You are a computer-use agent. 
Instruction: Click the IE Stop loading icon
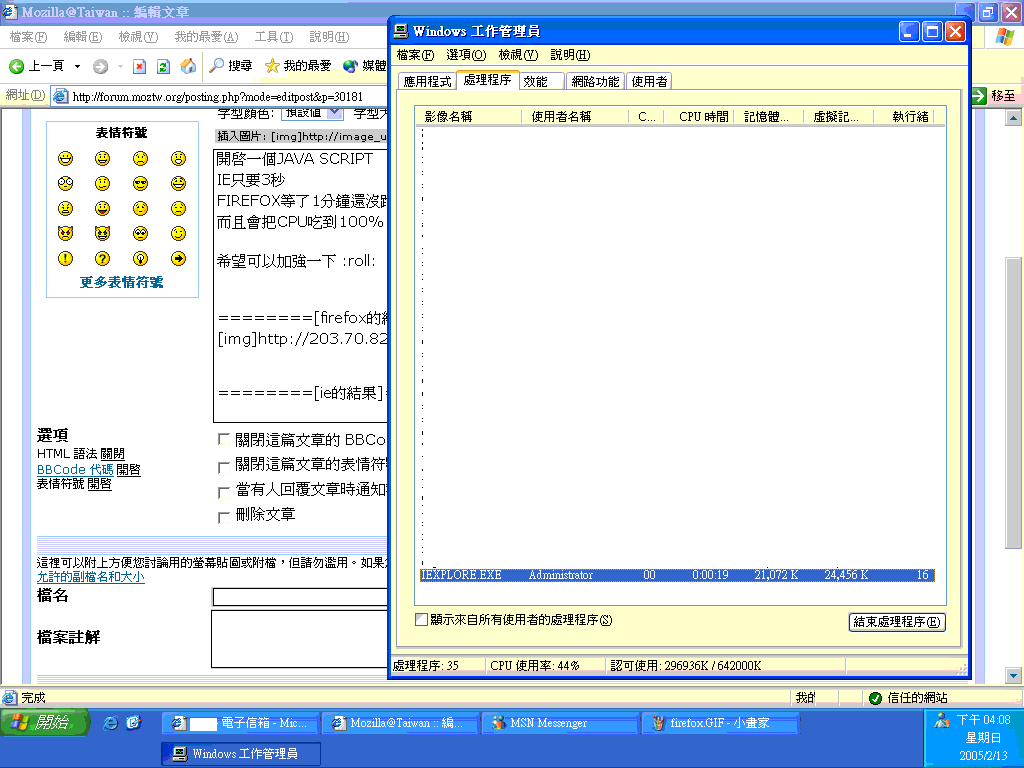coord(139,66)
